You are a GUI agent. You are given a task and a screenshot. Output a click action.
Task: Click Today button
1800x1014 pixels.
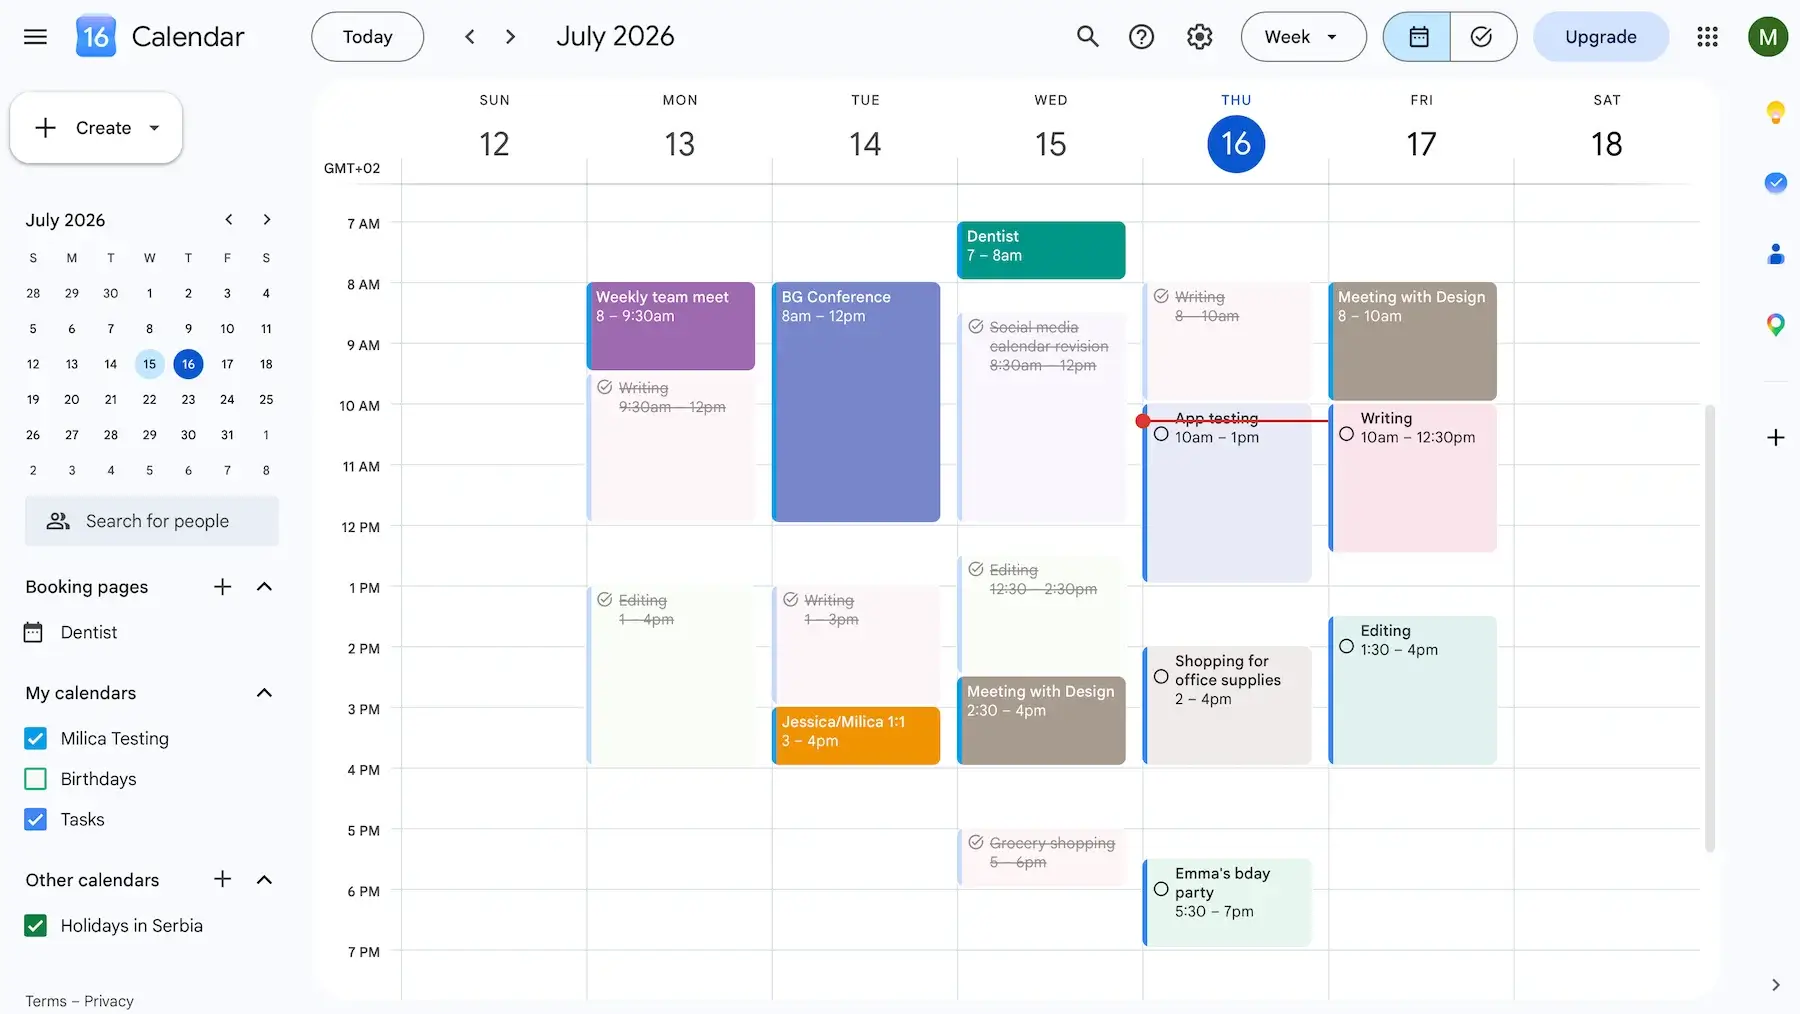coord(367,37)
